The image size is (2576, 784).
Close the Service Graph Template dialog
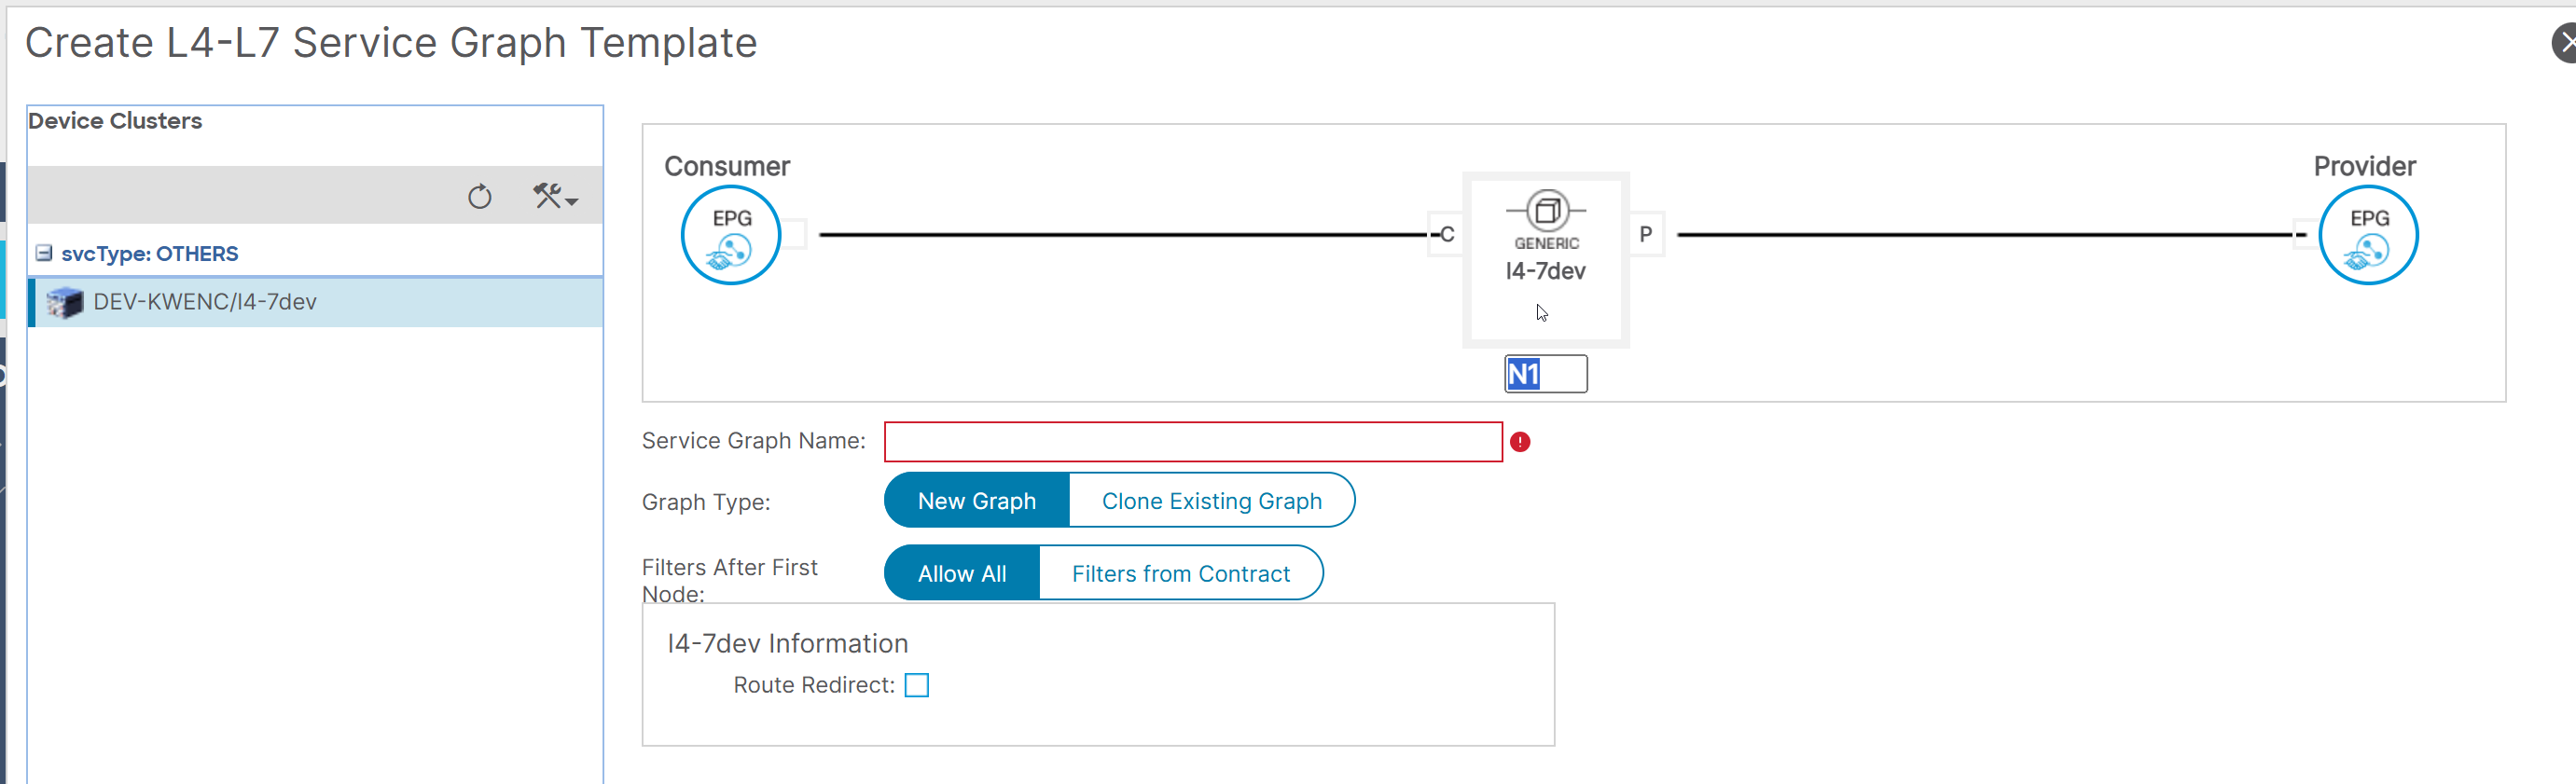pos(2565,43)
